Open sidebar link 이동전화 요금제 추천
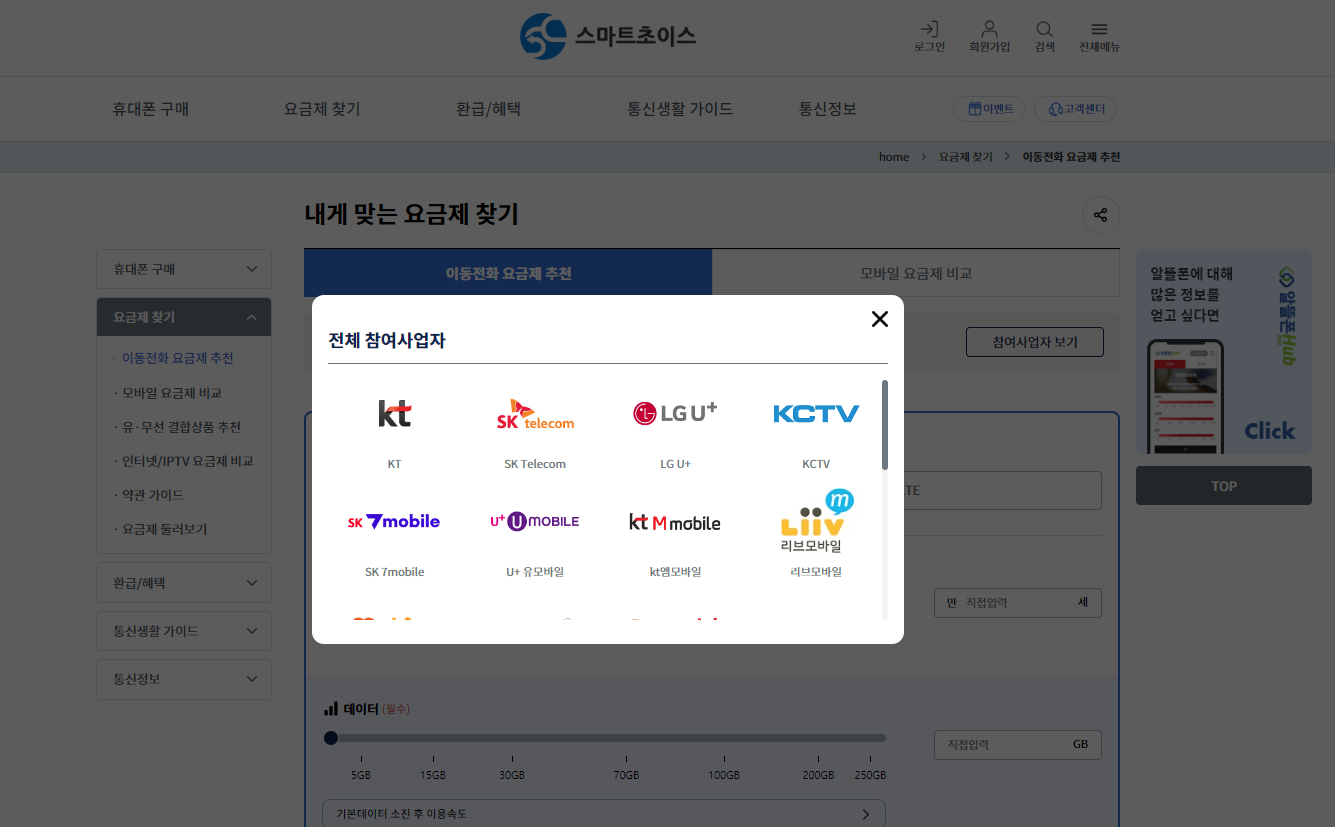1335x827 pixels. (178, 358)
